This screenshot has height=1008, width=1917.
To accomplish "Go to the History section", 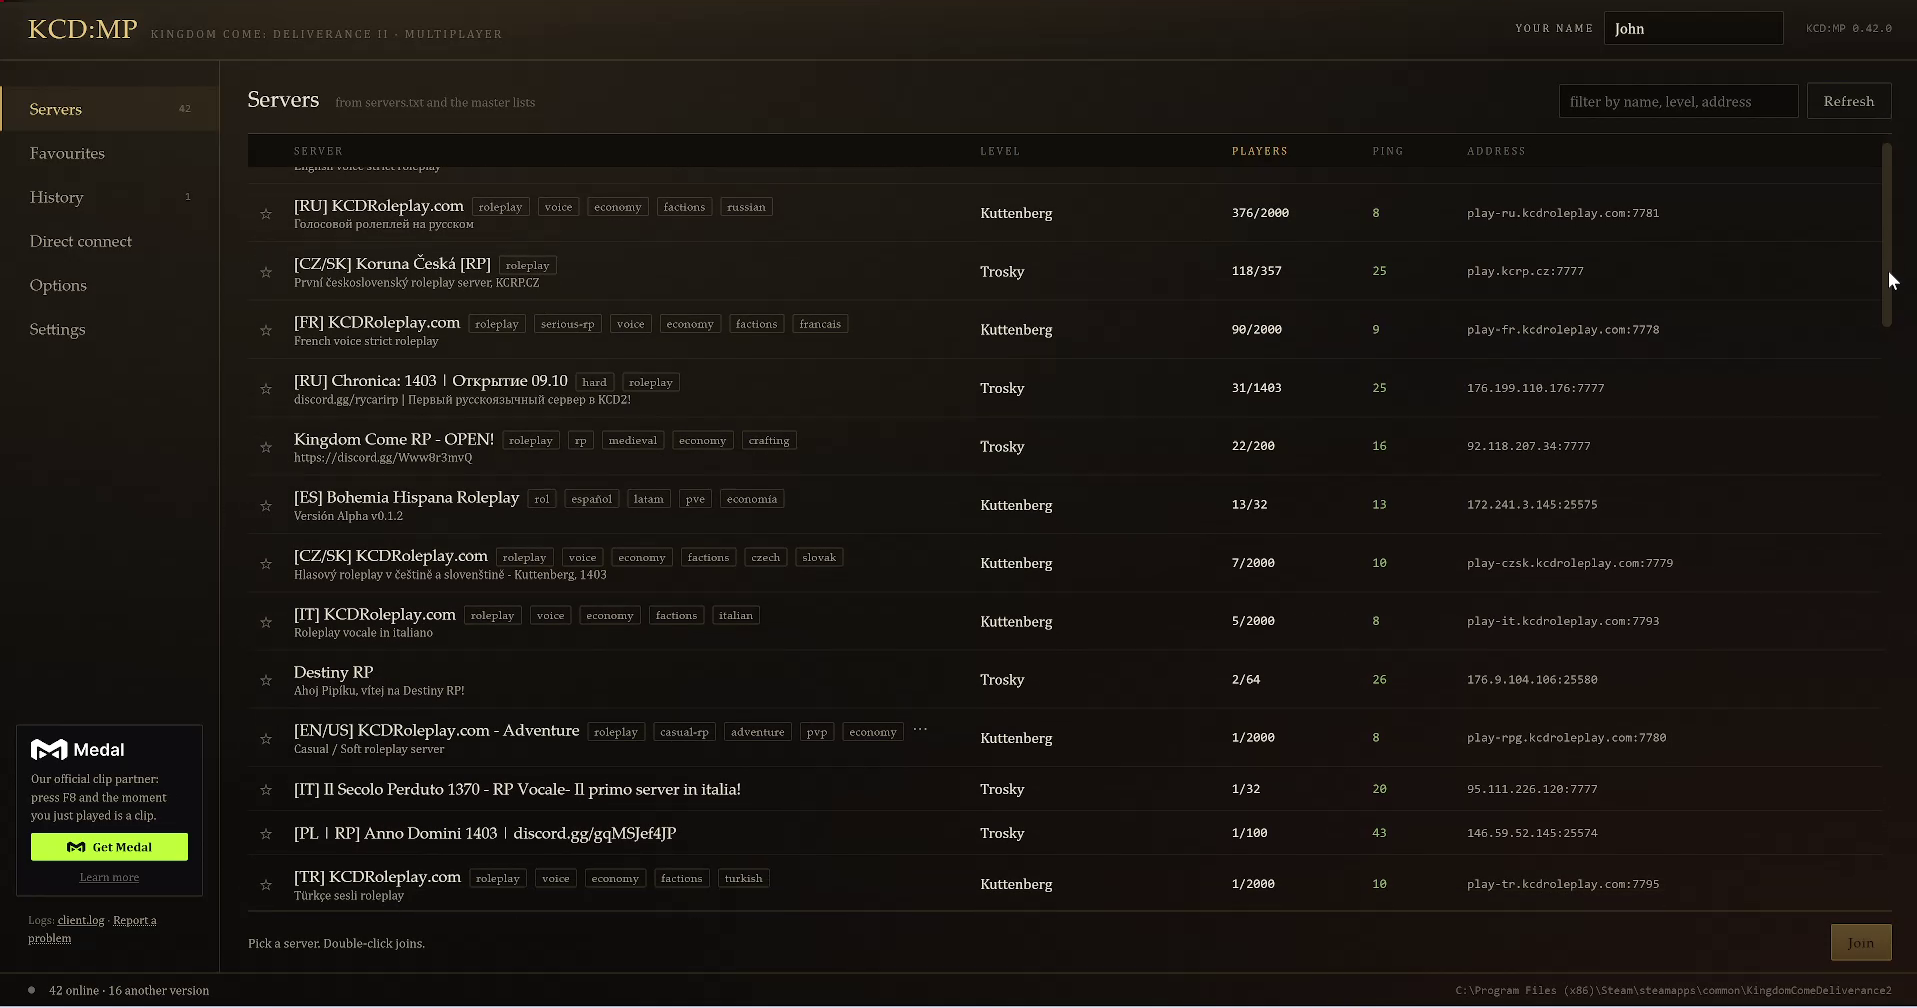I will (x=110, y=197).
